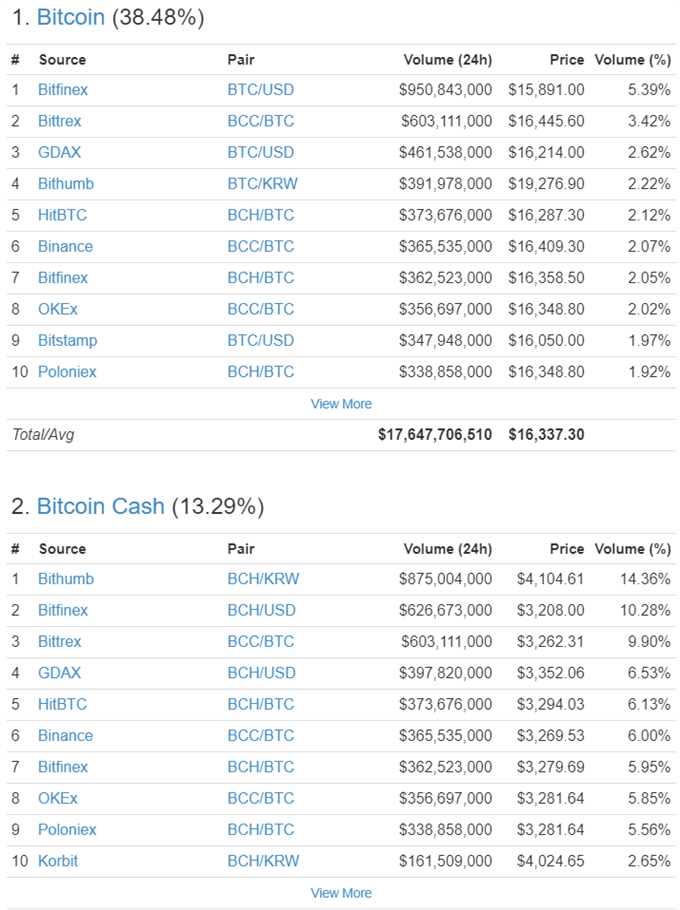This screenshot has width=680, height=910.
Task: Open the Bitcoin Cash heading link
Action: (101, 506)
